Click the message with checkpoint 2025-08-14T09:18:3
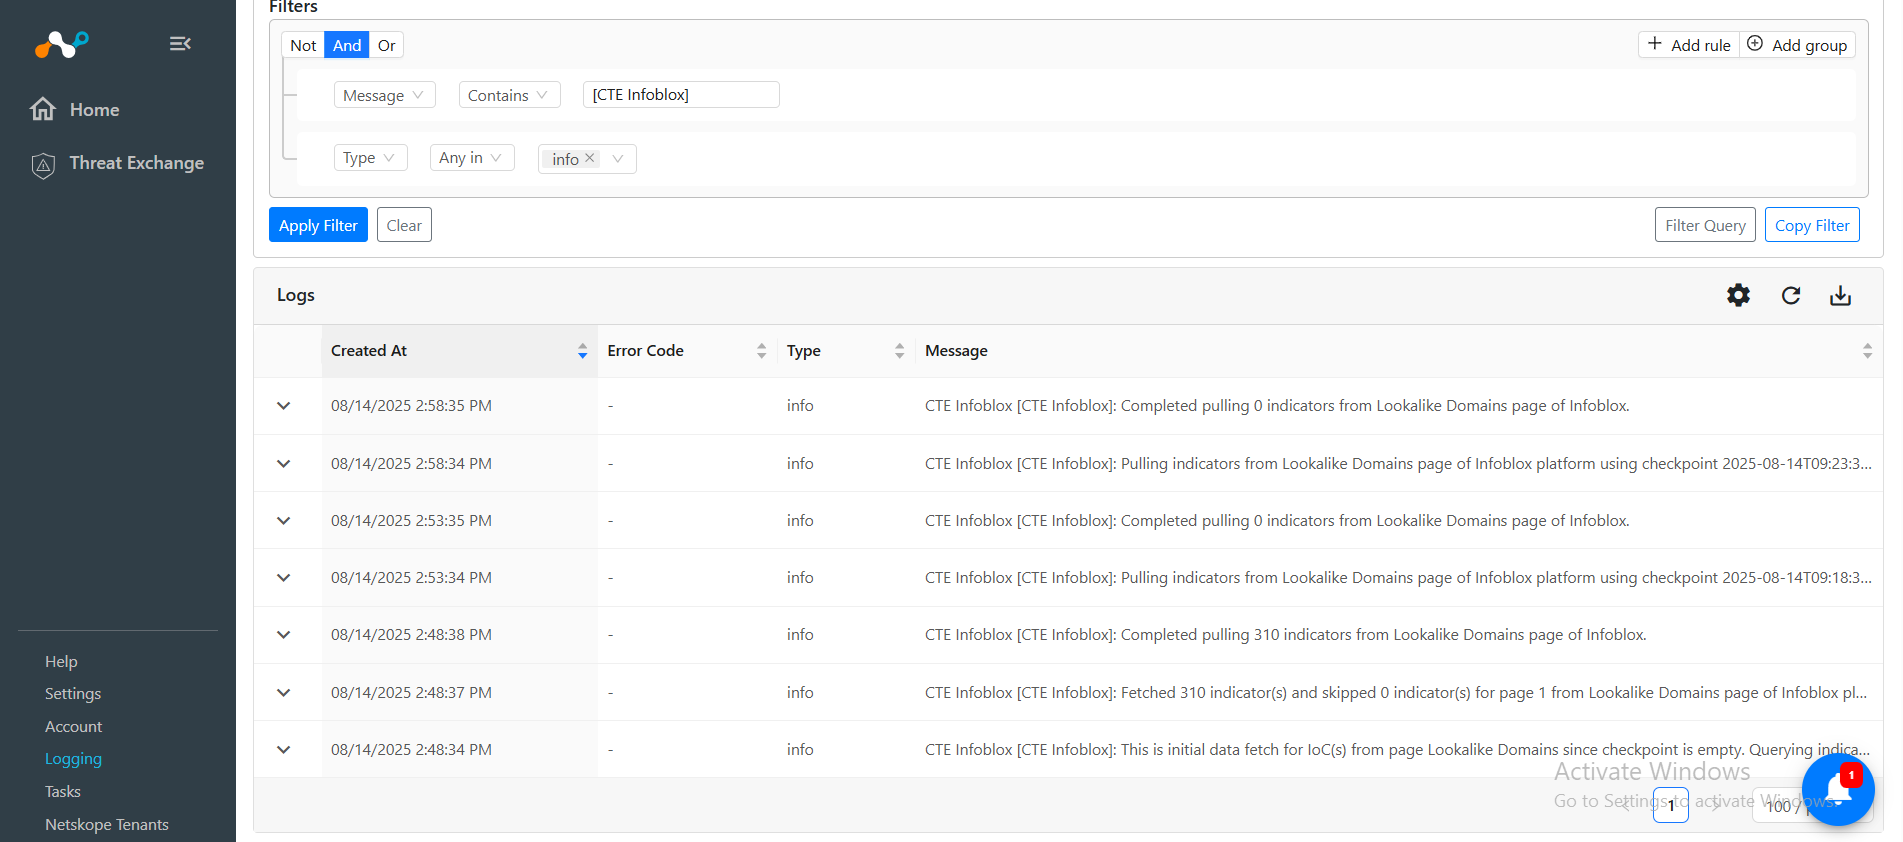 [x=1398, y=578]
